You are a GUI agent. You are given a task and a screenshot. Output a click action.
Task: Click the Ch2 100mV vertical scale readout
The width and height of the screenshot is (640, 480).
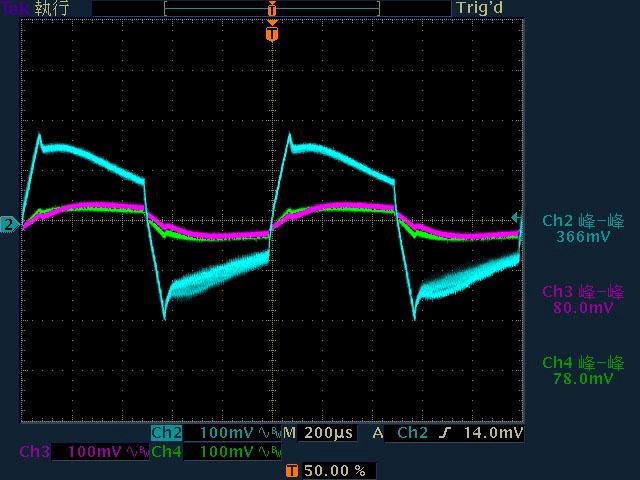coord(228,434)
